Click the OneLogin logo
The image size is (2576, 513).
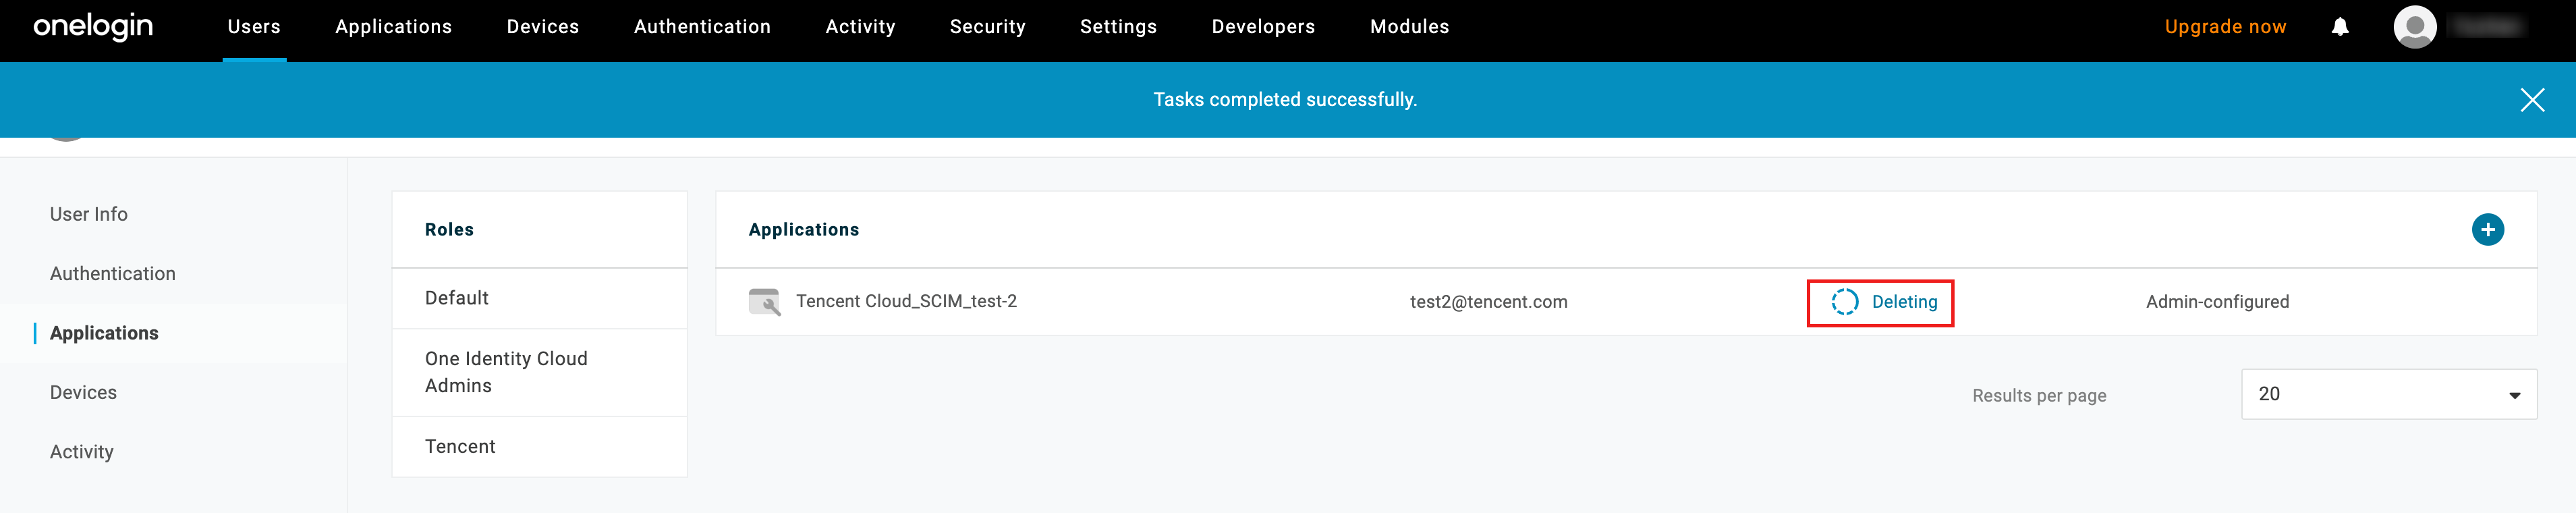point(93,27)
